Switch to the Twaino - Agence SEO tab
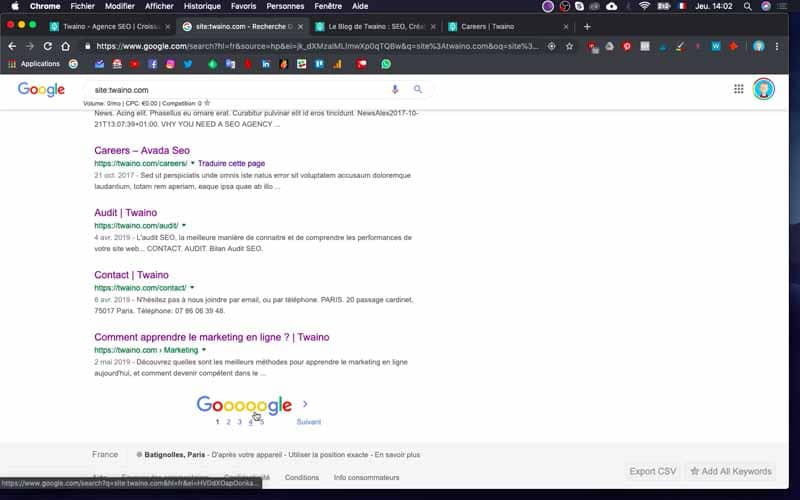 click(110, 27)
